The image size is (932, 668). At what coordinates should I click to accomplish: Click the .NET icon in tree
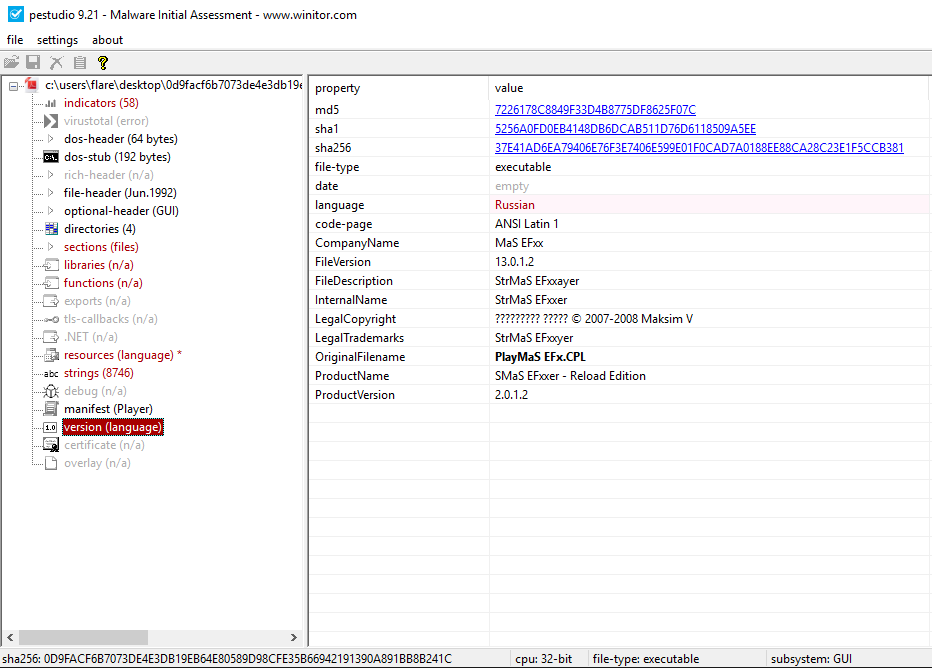pos(51,337)
